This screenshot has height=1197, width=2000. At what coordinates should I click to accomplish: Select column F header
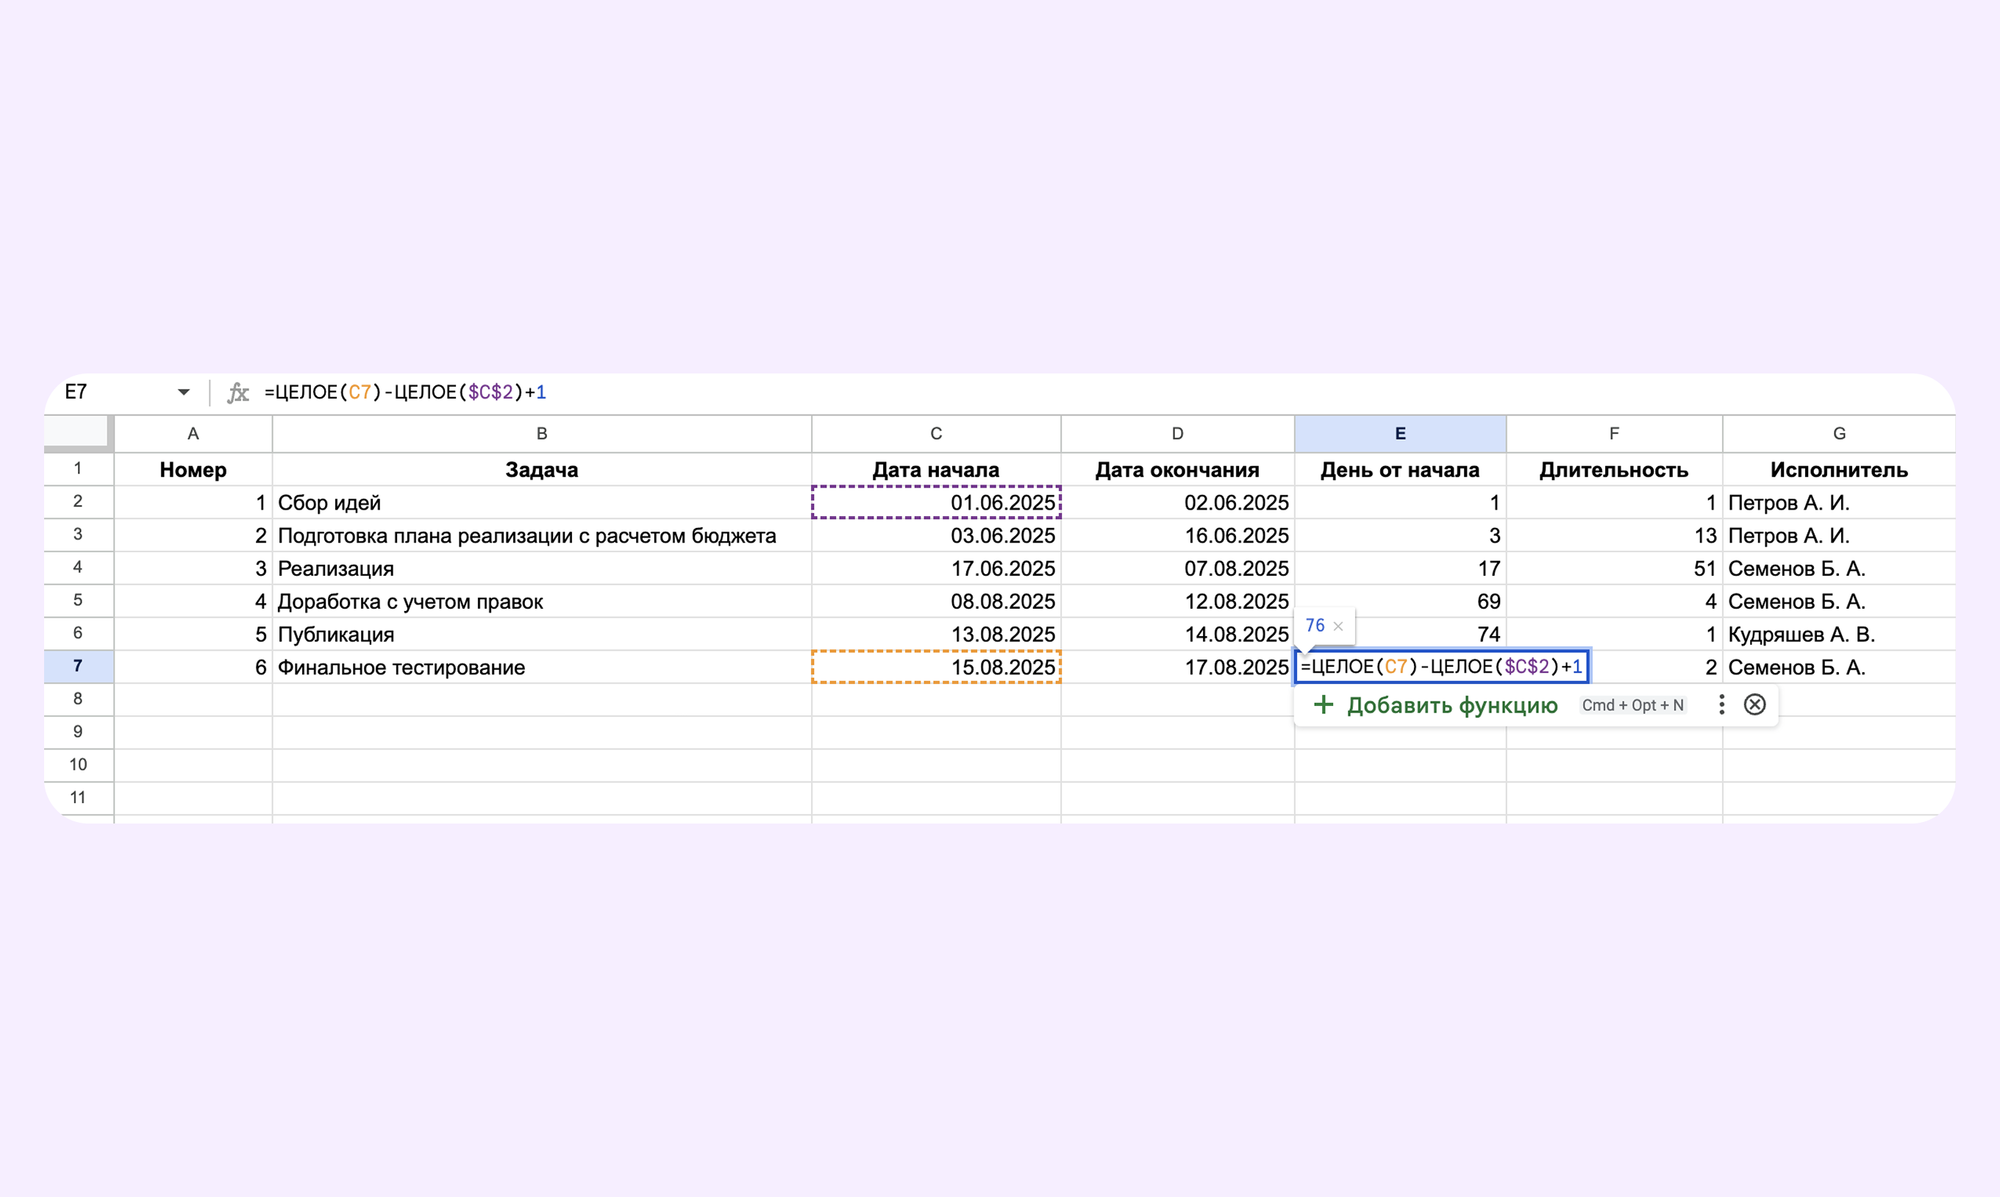1614,434
